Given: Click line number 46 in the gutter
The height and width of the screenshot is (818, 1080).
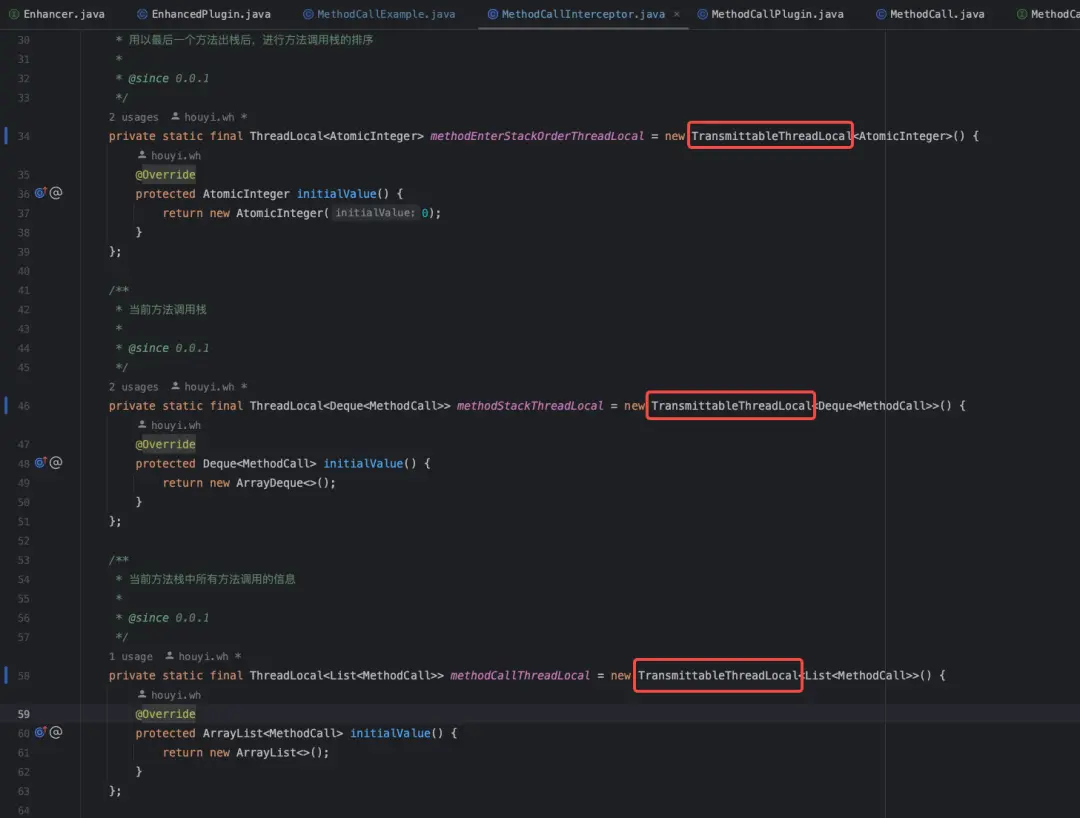Looking at the screenshot, I should (23, 406).
